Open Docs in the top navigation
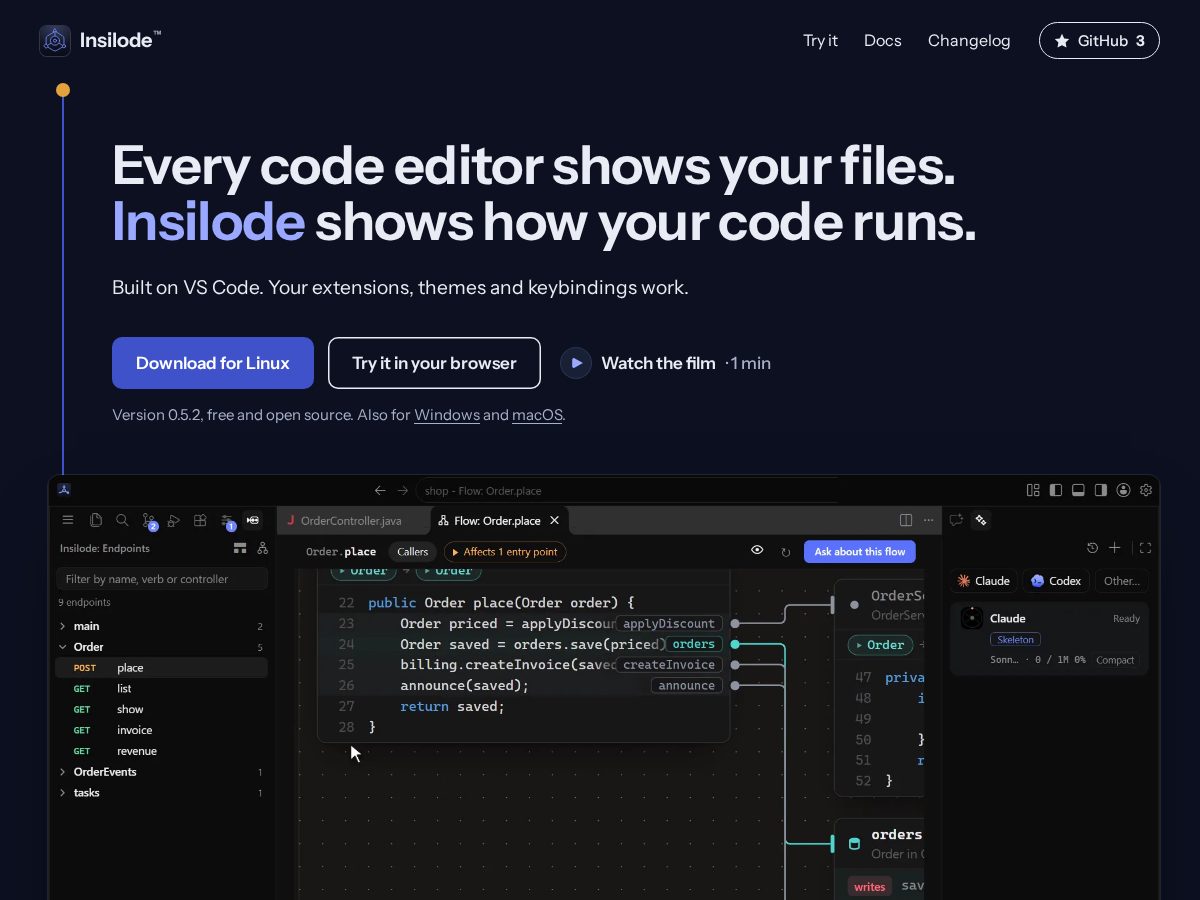 (883, 41)
